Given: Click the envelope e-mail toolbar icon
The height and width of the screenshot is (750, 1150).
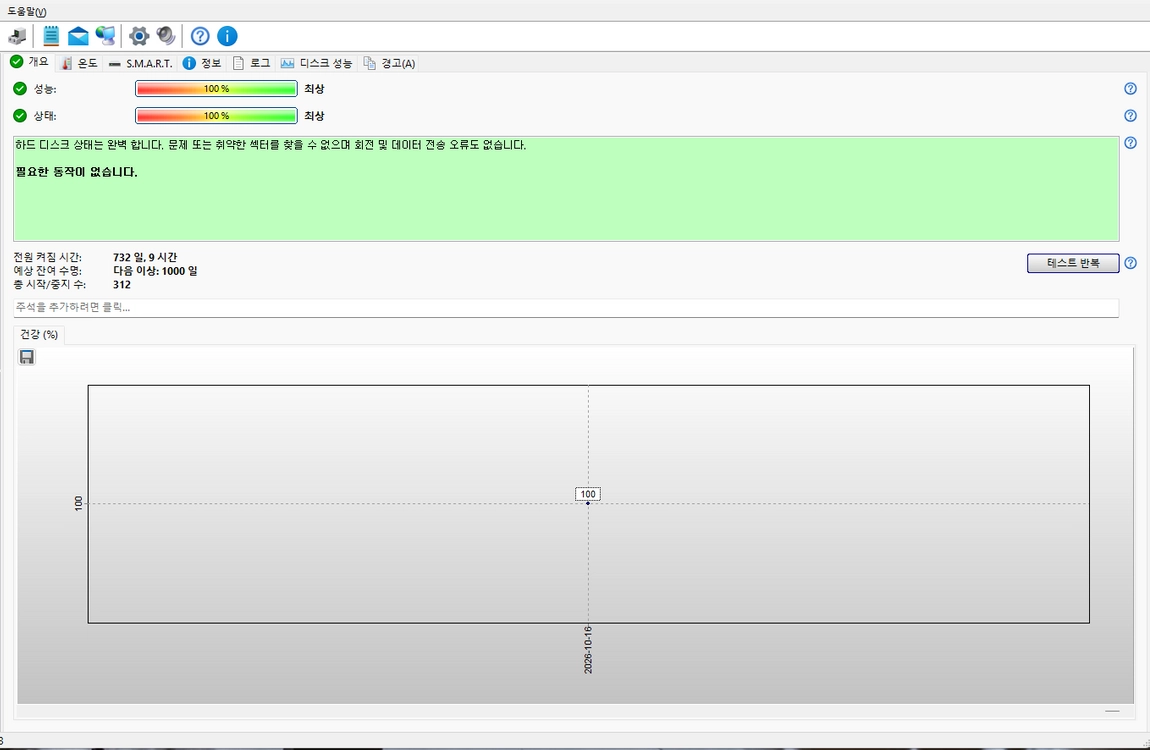Looking at the screenshot, I should click(78, 36).
